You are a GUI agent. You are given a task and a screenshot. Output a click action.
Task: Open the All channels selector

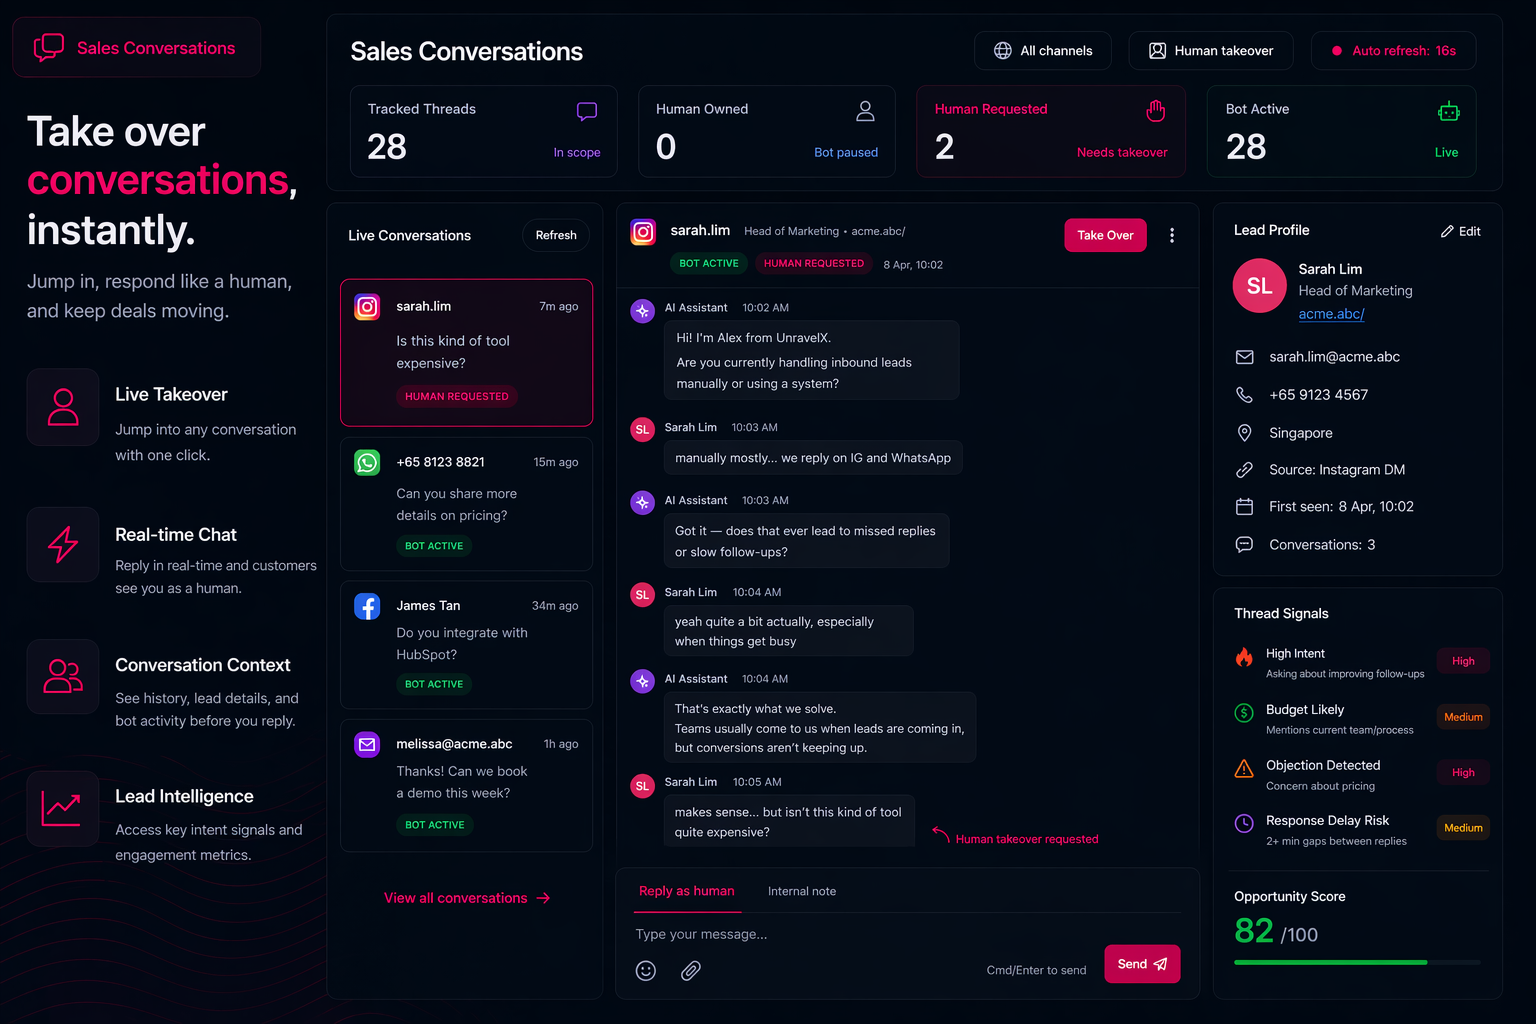tap(1043, 50)
